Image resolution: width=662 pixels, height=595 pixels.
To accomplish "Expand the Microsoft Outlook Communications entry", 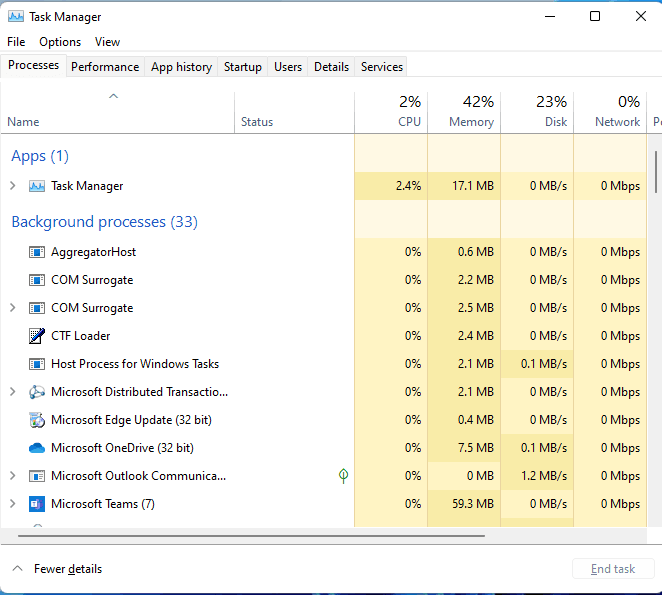I will (12, 476).
